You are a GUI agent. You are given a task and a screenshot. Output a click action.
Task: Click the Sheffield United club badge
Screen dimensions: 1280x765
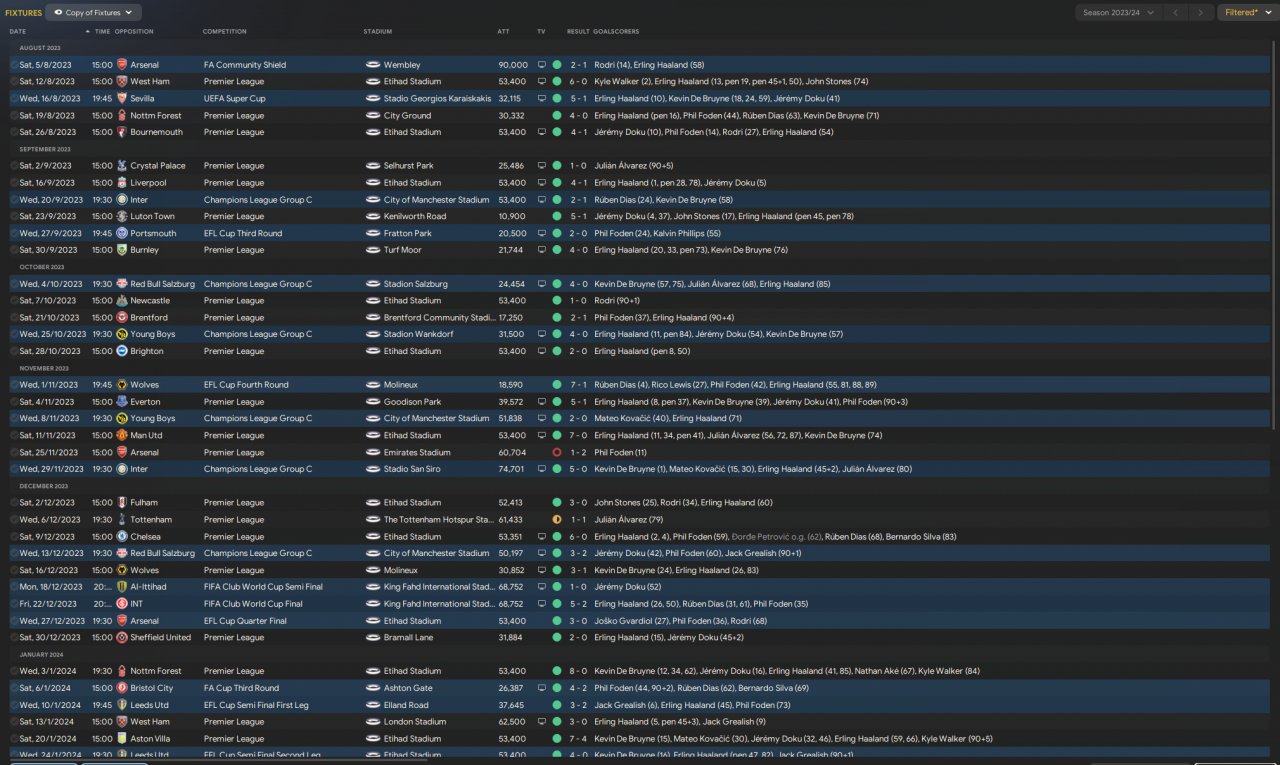point(122,637)
